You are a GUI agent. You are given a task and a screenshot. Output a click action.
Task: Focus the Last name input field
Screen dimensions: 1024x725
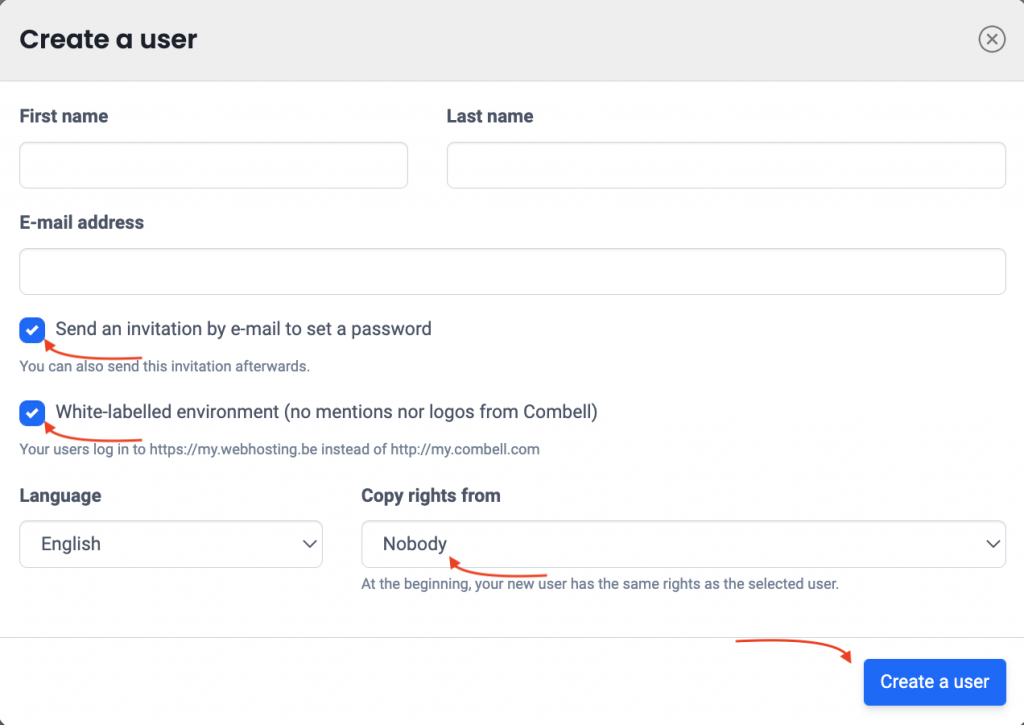pos(726,165)
